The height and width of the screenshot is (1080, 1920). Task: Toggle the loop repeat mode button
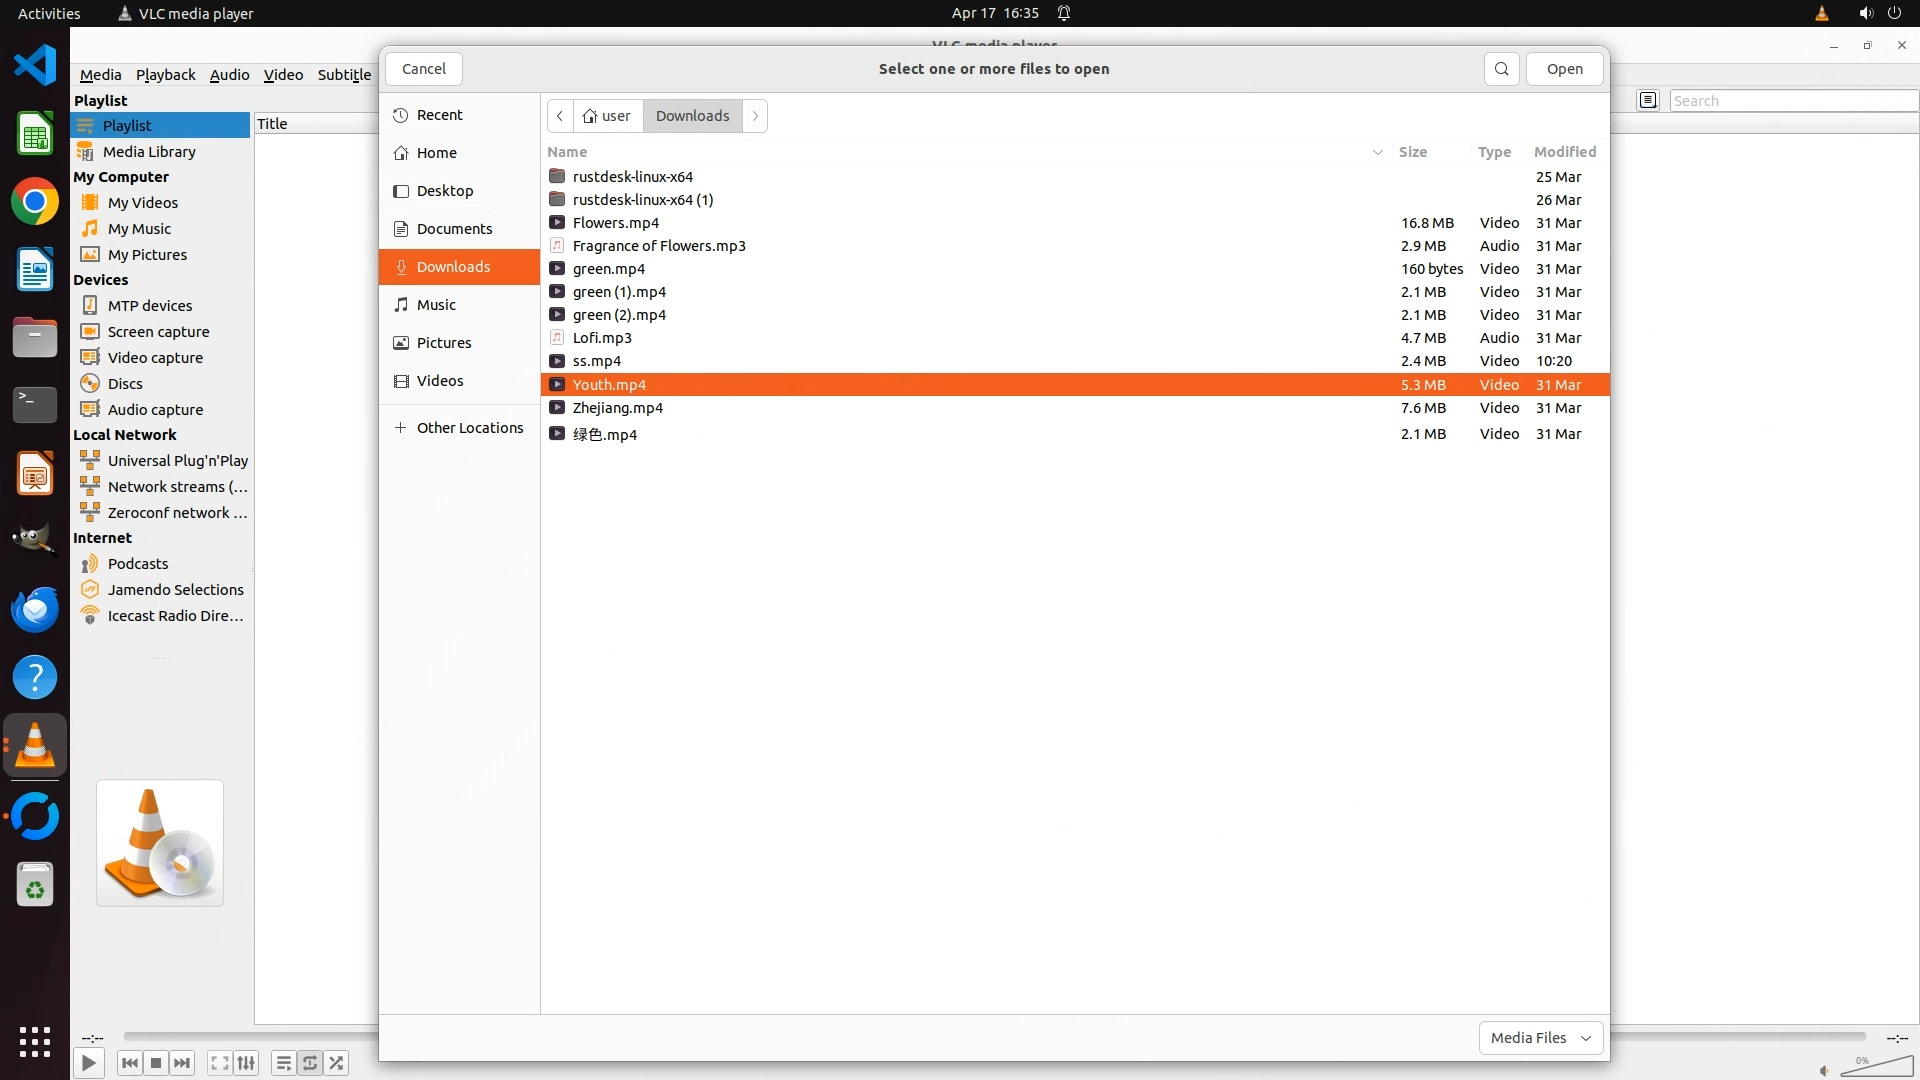[310, 1063]
